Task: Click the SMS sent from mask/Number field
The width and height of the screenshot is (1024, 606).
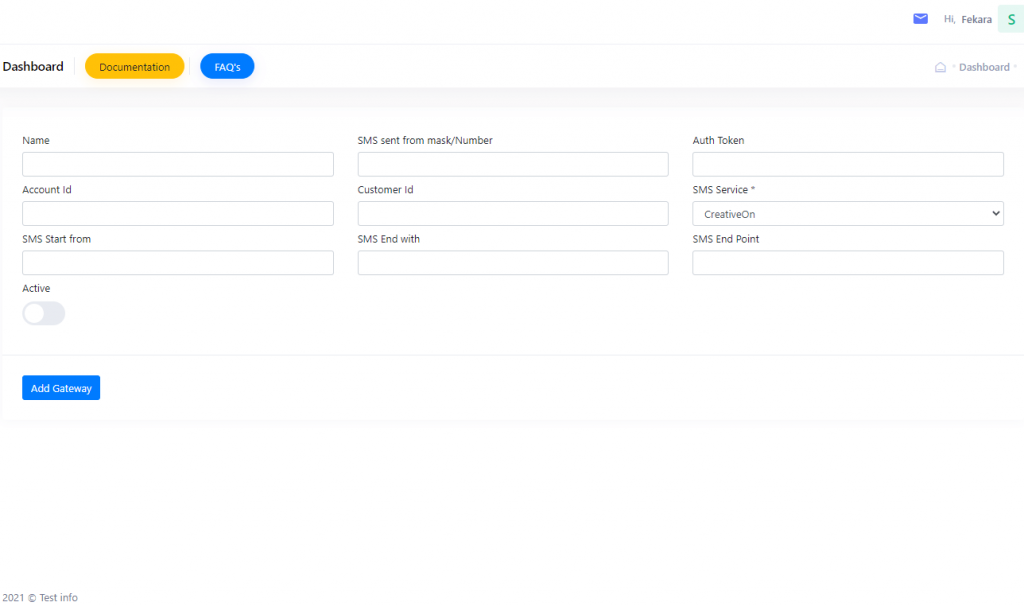Action: point(513,164)
